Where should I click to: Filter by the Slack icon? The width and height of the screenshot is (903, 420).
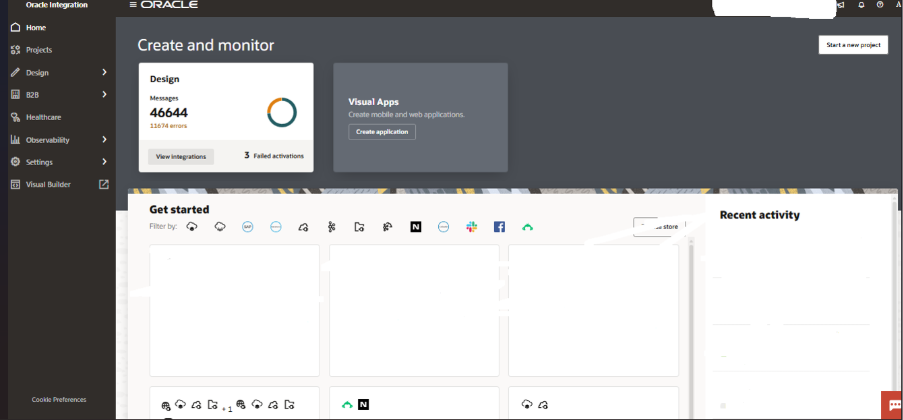[x=472, y=227]
